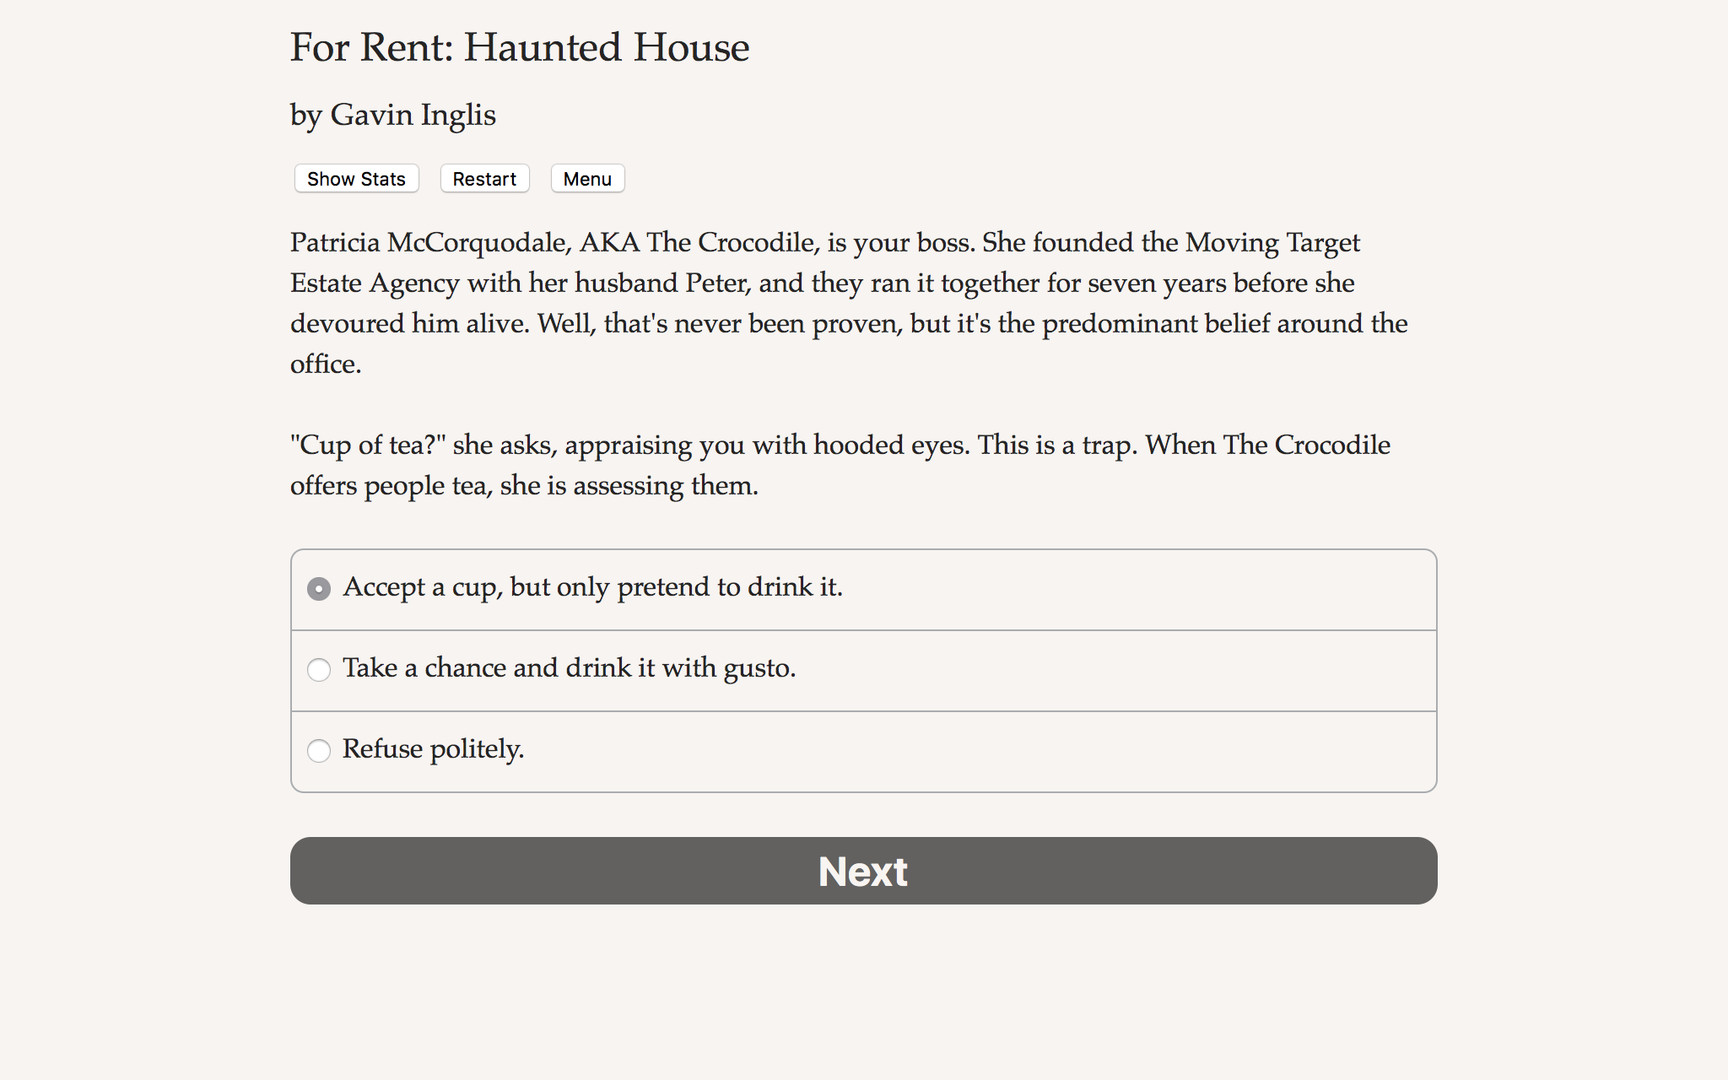Choose "Refuse politely" as your response
This screenshot has width=1728, height=1080.
(x=433, y=749)
